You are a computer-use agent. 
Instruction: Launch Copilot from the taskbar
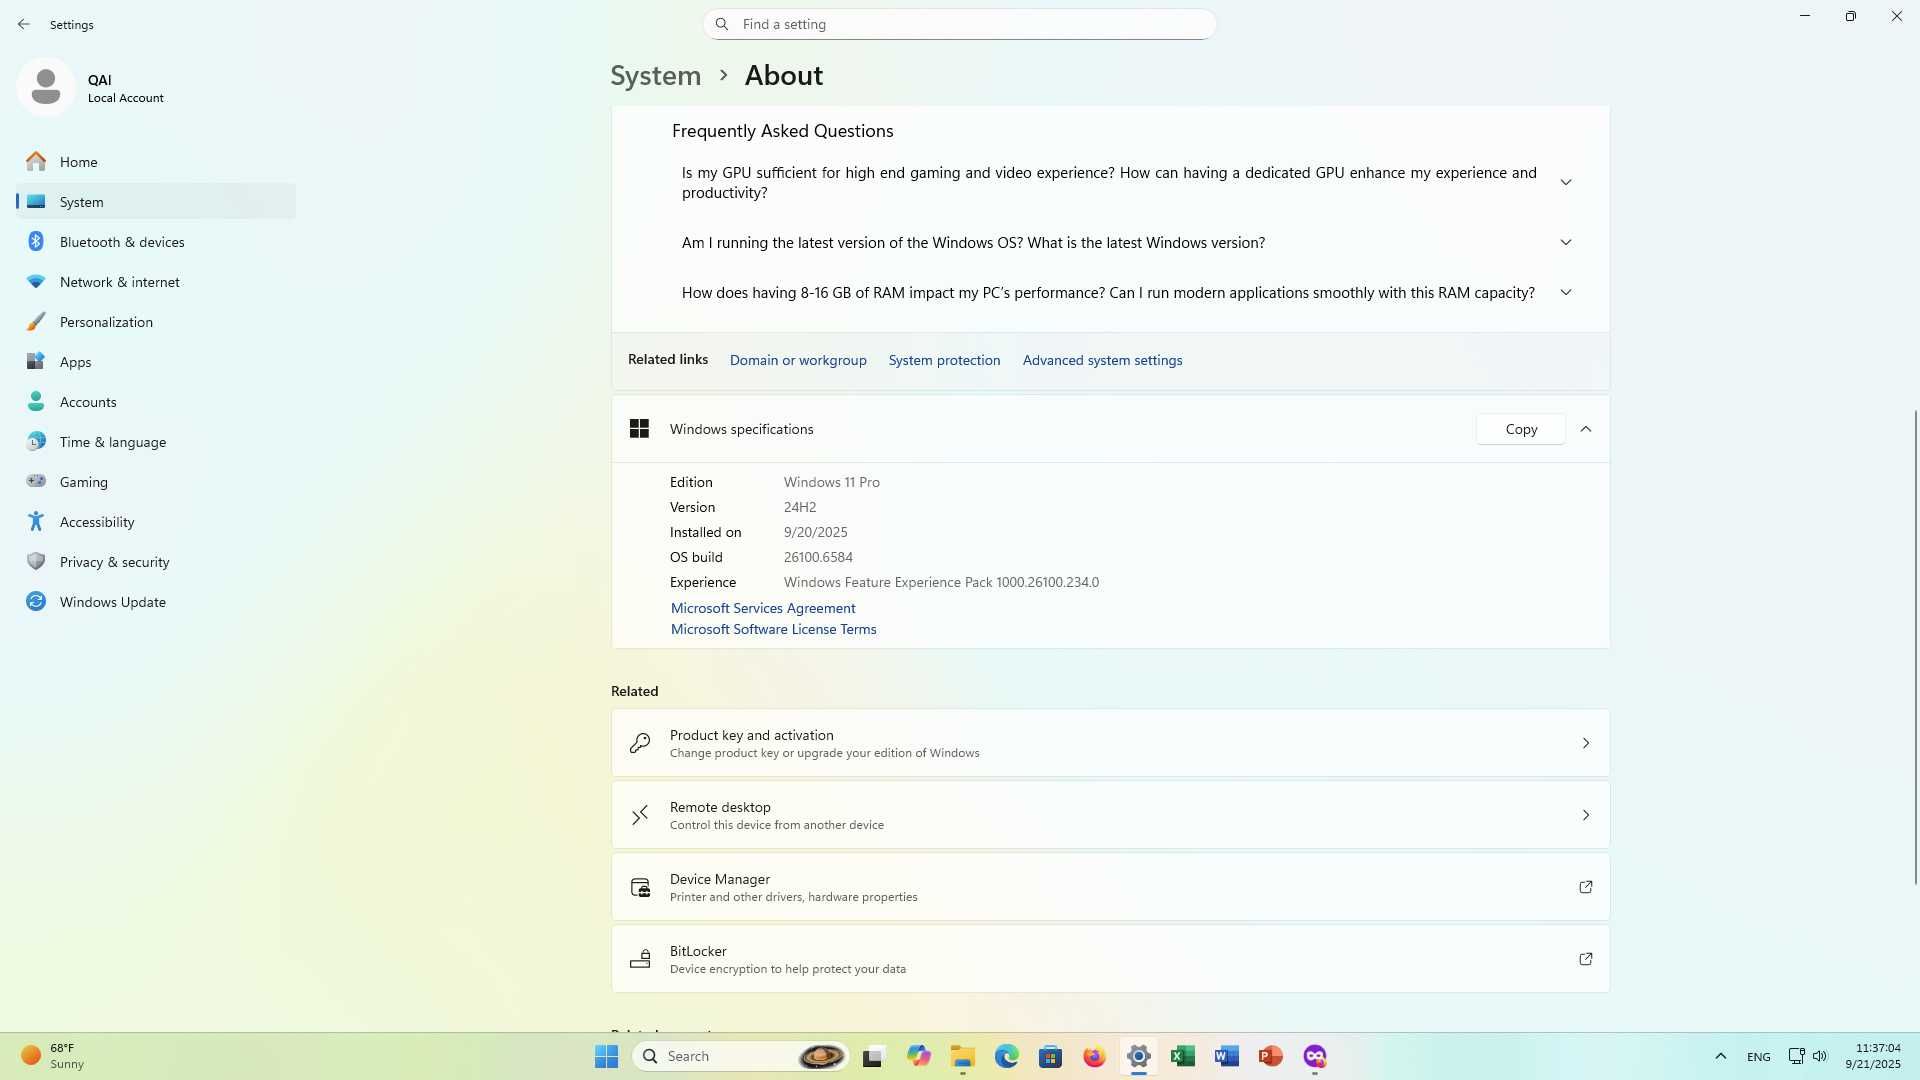pyautogui.click(x=918, y=1056)
